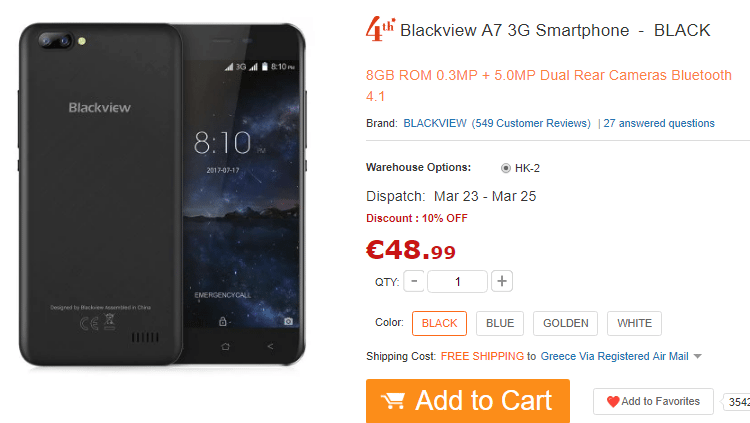Select the HK-2 warehouse radio button
The image size is (750, 423).
pyautogui.click(x=506, y=168)
